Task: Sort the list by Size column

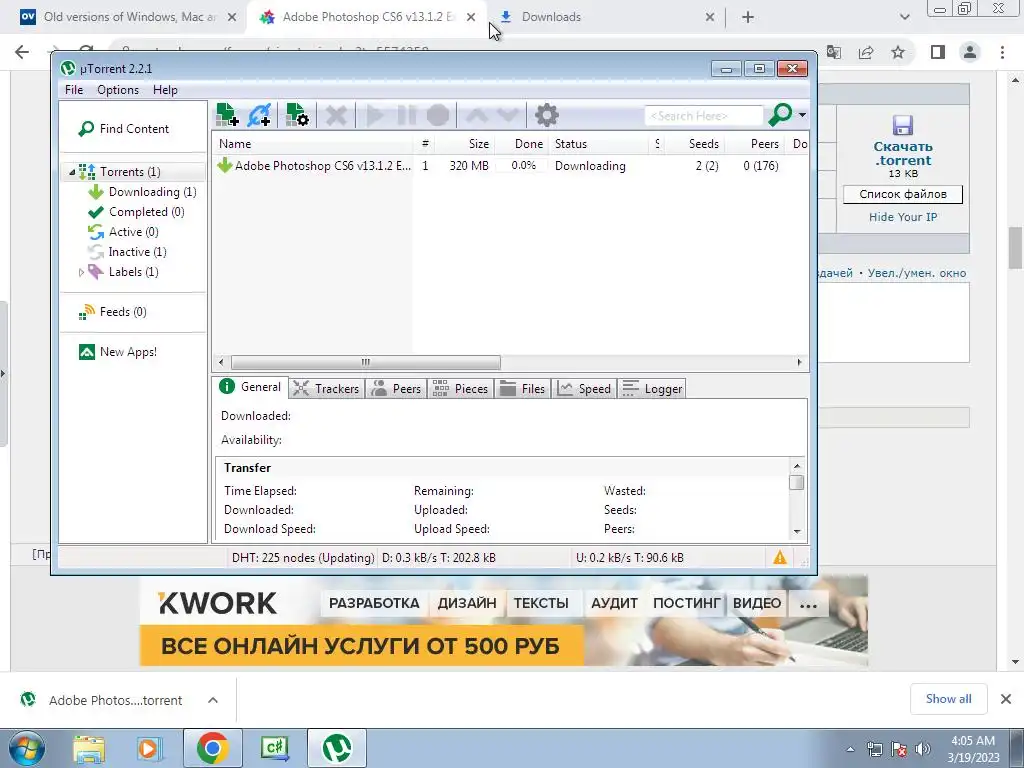Action: pos(464,144)
